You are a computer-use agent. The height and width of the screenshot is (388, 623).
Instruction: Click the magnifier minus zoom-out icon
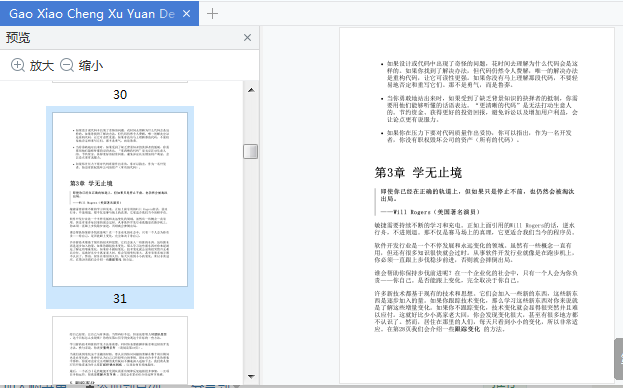click(x=67, y=65)
